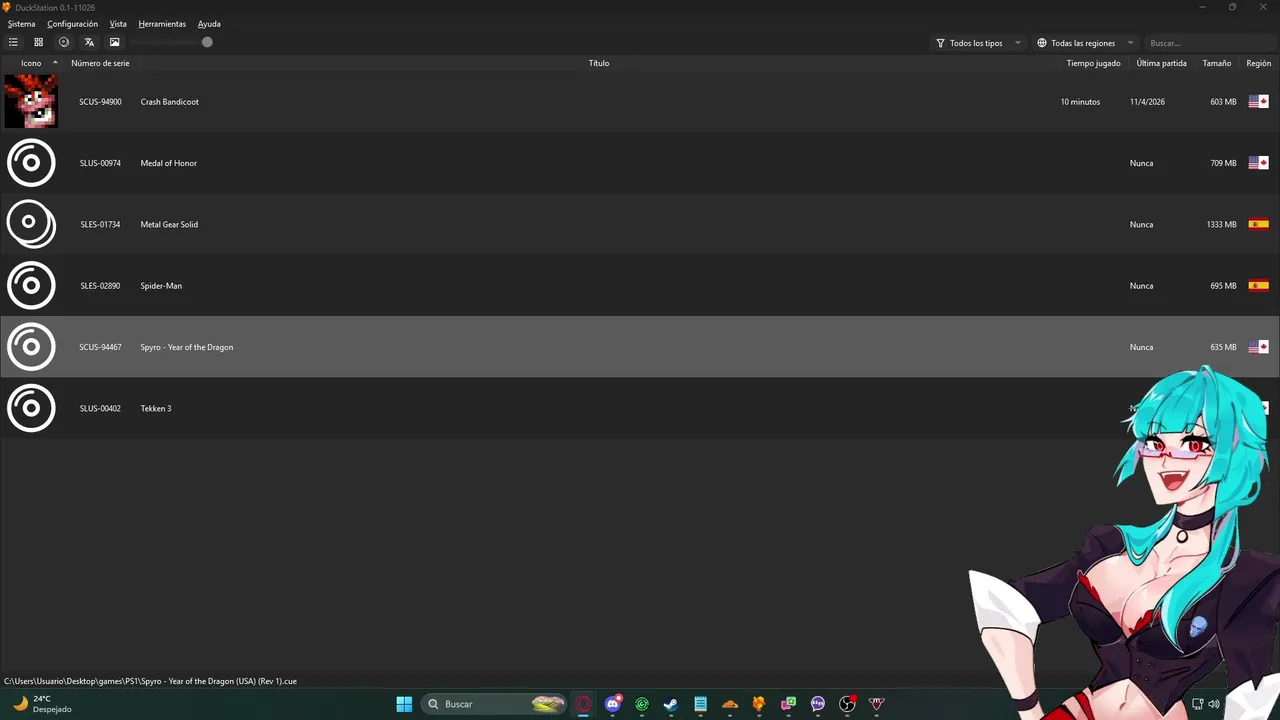Sort by Número de serie column
This screenshot has height=720, width=1280.
(x=100, y=63)
